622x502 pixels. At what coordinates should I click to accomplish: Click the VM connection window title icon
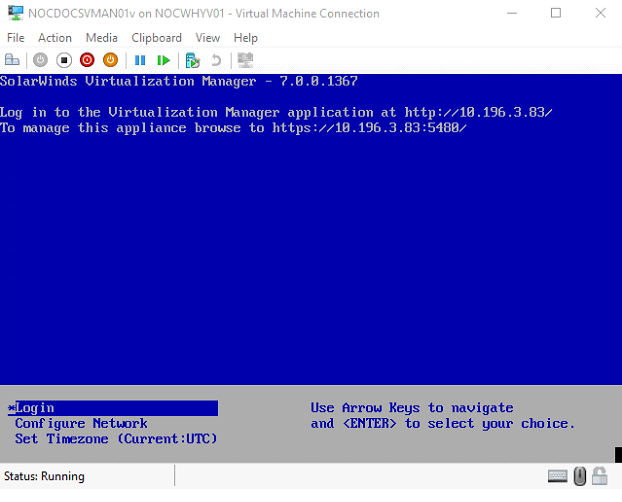tap(15, 13)
